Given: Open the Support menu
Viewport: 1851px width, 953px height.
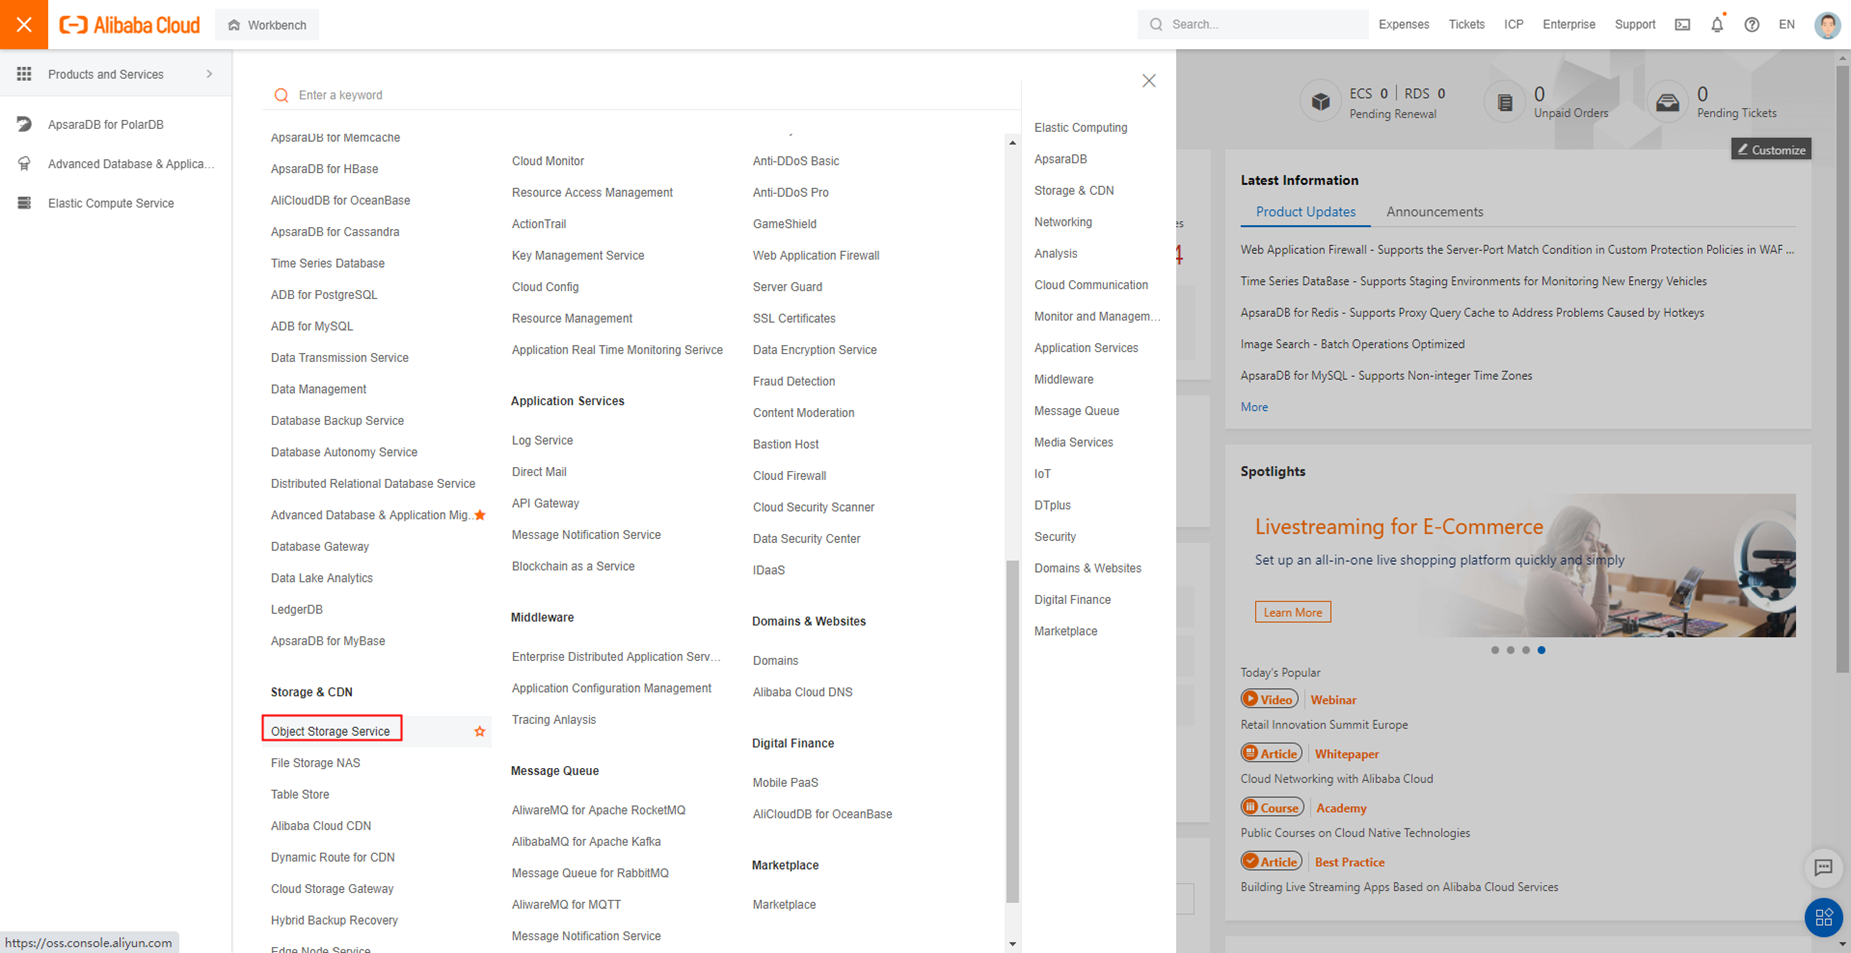Looking at the screenshot, I should [1634, 24].
